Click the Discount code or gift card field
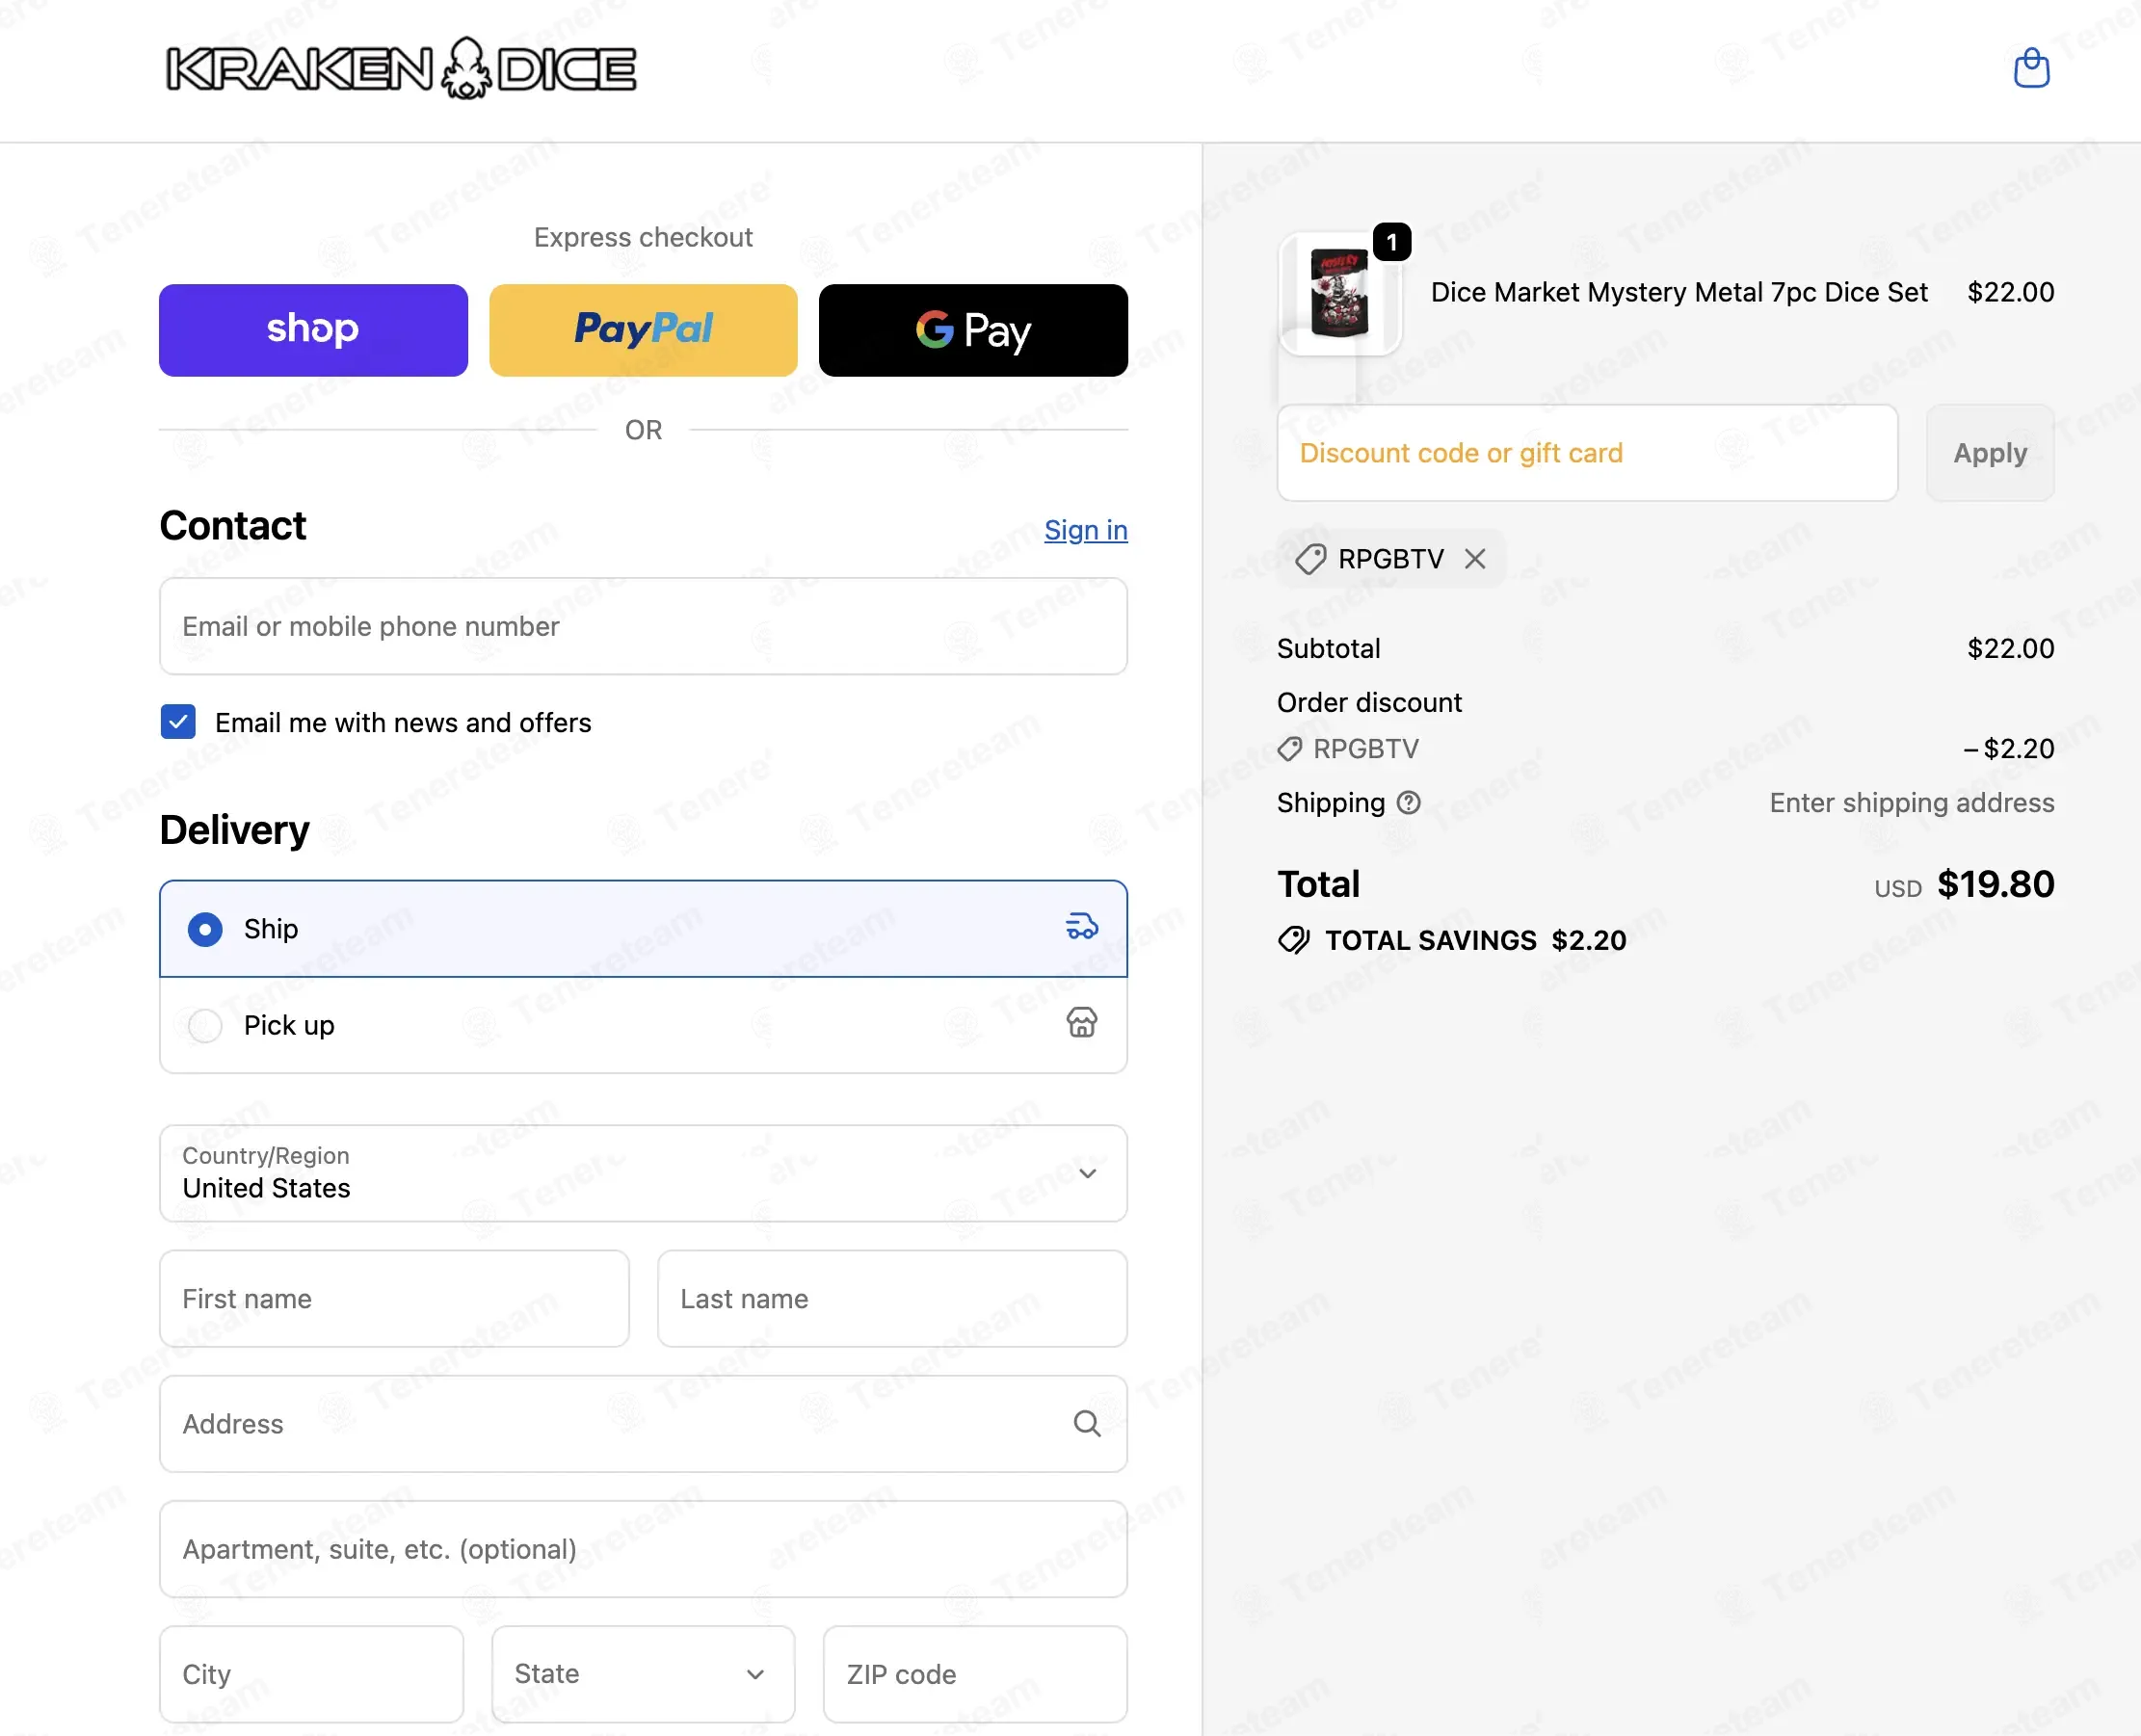Screen dimensions: 2141x1736 1587,453
